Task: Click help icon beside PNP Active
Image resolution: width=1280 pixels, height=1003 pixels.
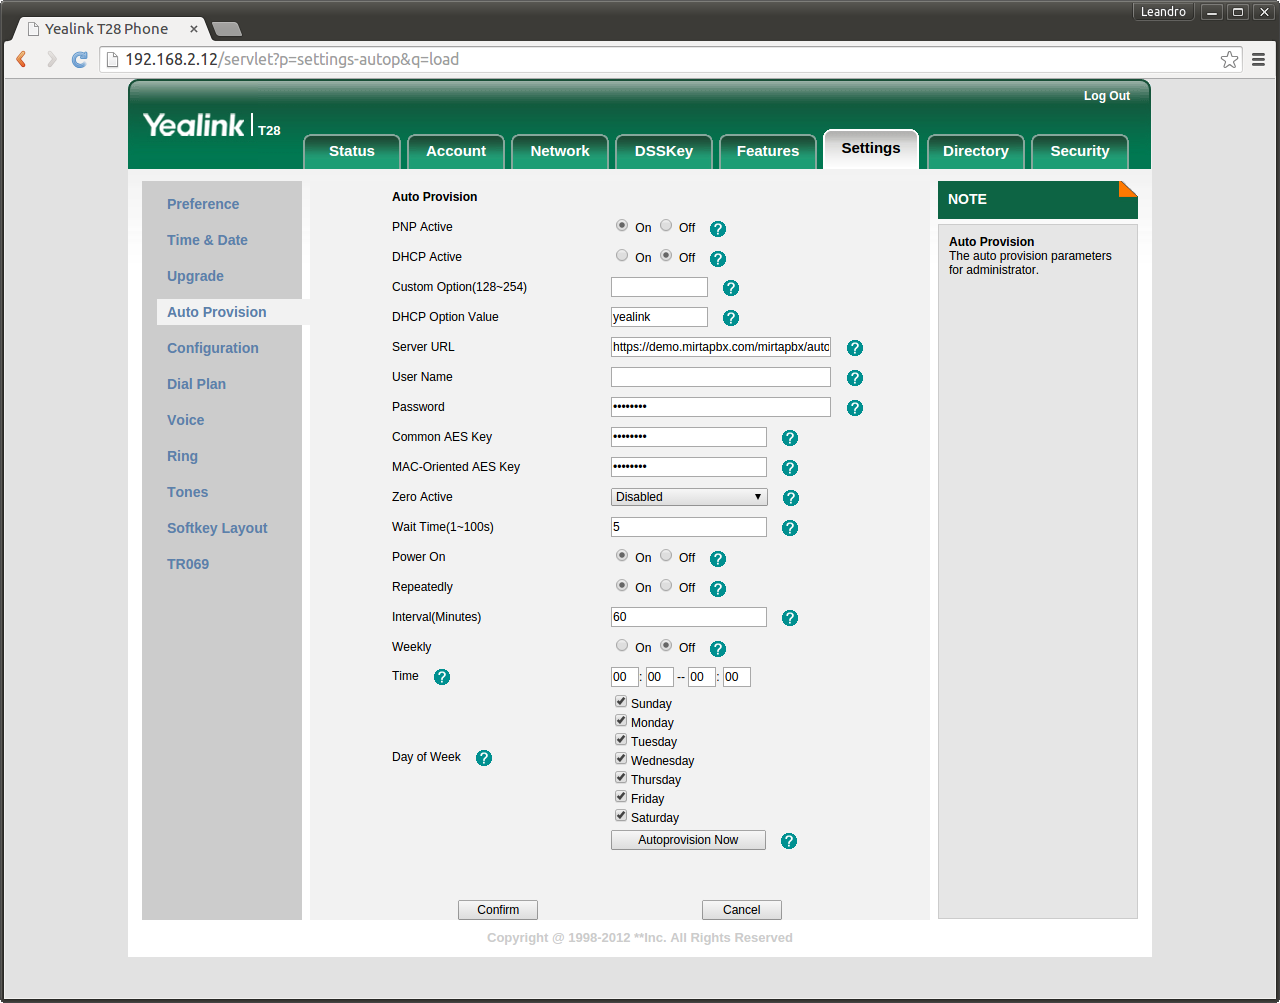Action: pyautogui.click(x=717, y=229)
